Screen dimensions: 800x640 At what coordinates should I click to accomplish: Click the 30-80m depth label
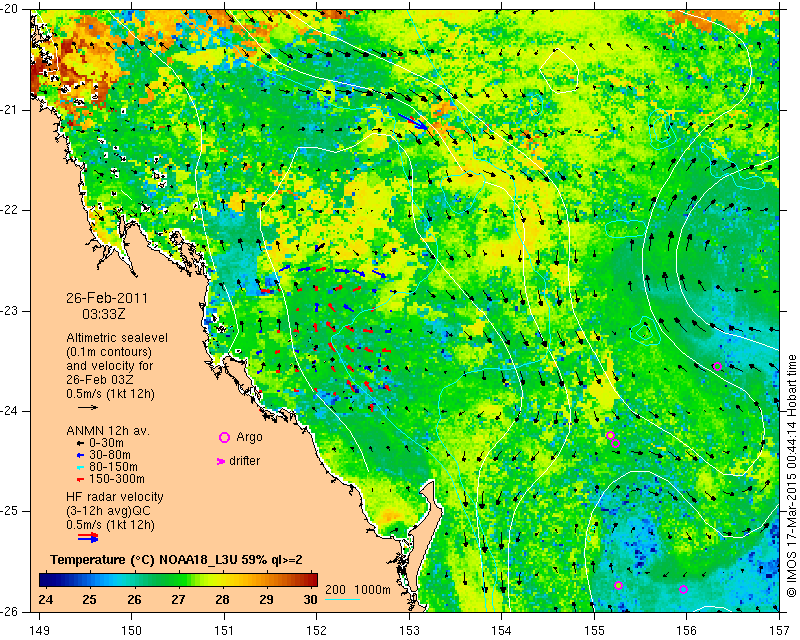(x=109, y=455)
